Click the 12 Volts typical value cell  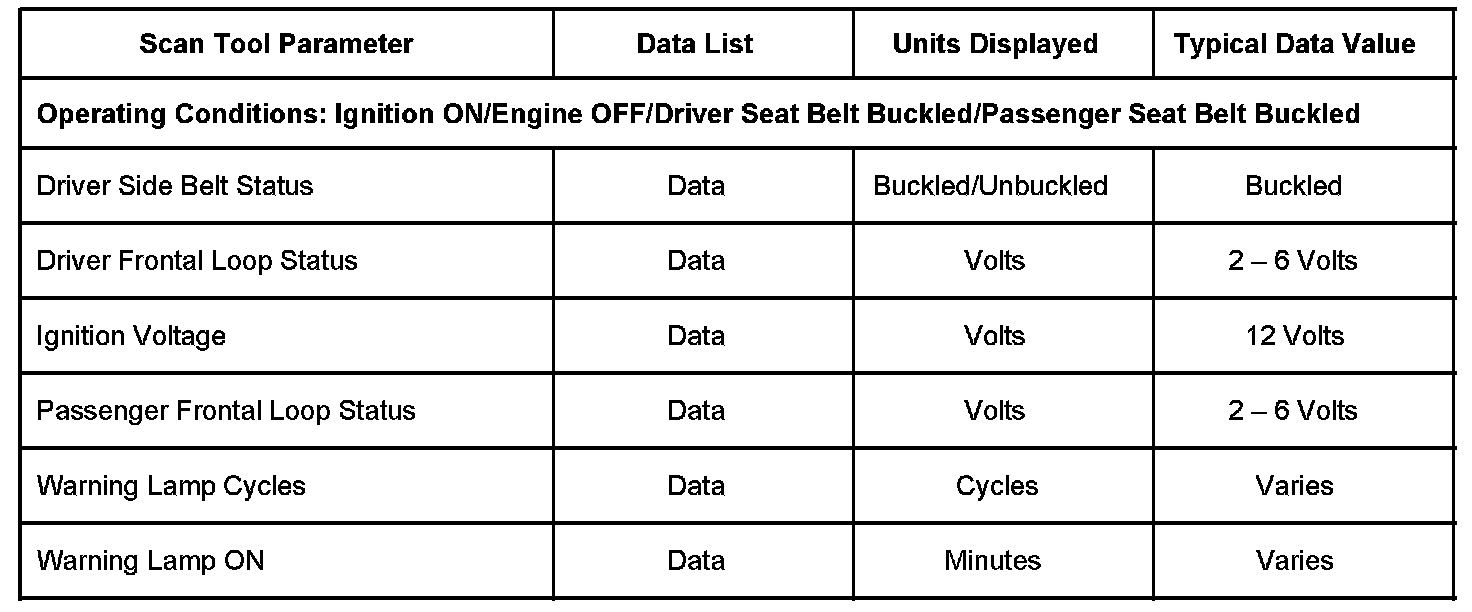pyautogui.click(x=1295, y=336)
